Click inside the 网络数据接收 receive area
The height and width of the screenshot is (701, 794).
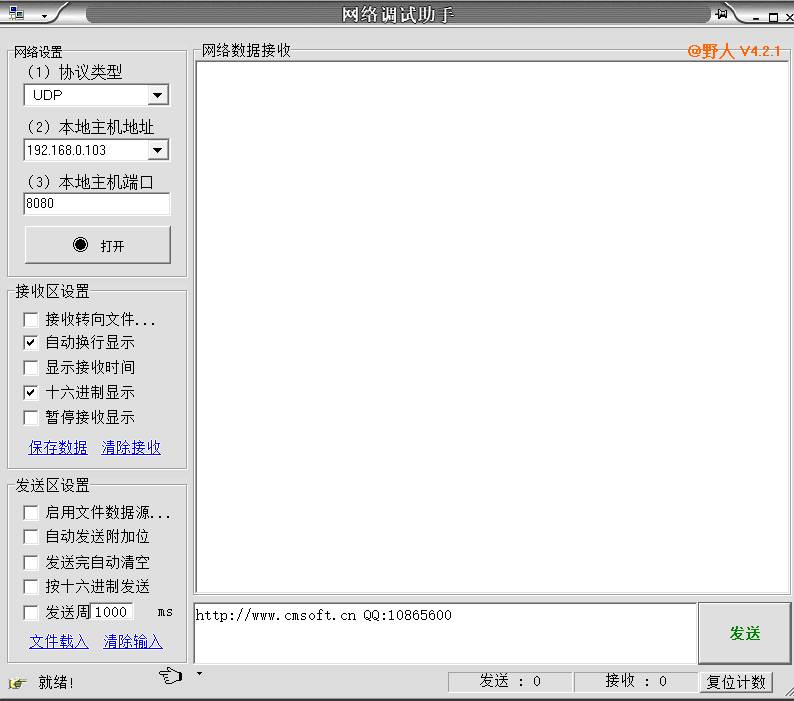(493, 327)
